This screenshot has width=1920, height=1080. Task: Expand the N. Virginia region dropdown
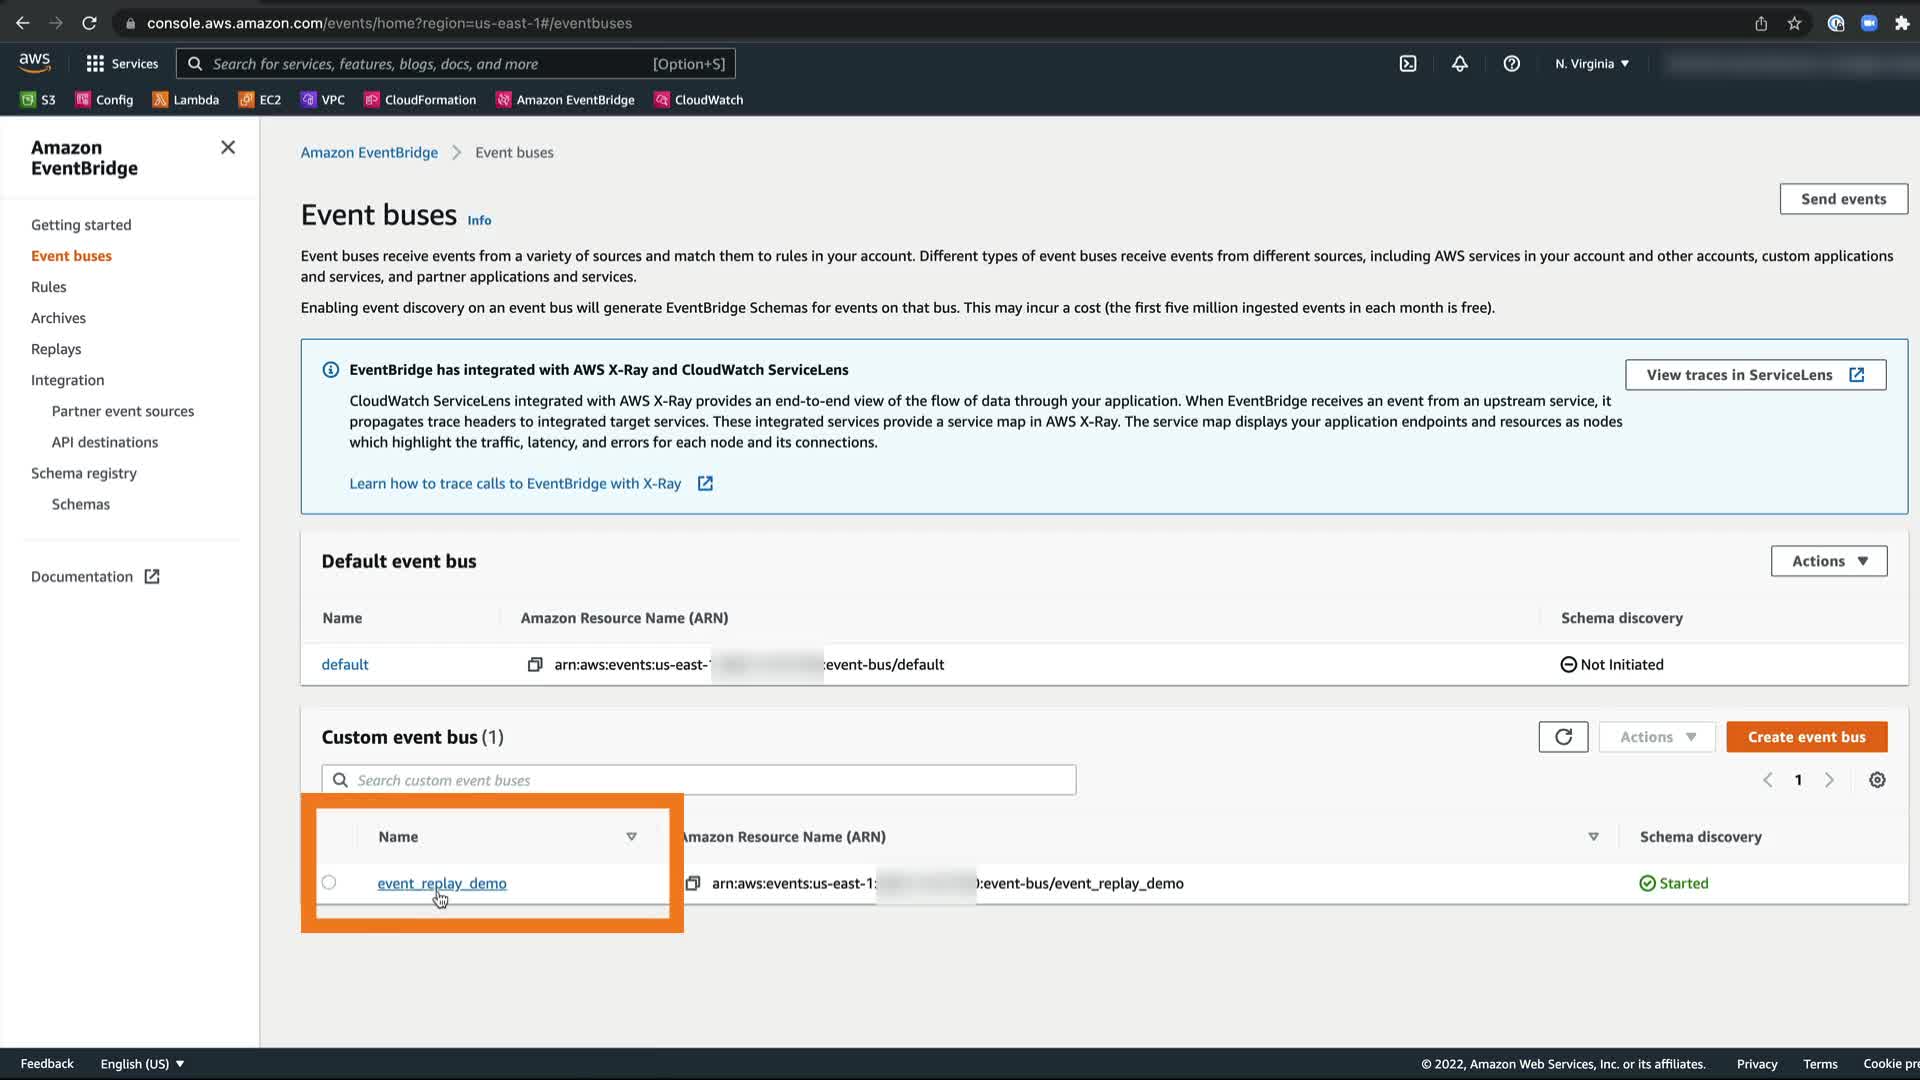[1592, 64]
